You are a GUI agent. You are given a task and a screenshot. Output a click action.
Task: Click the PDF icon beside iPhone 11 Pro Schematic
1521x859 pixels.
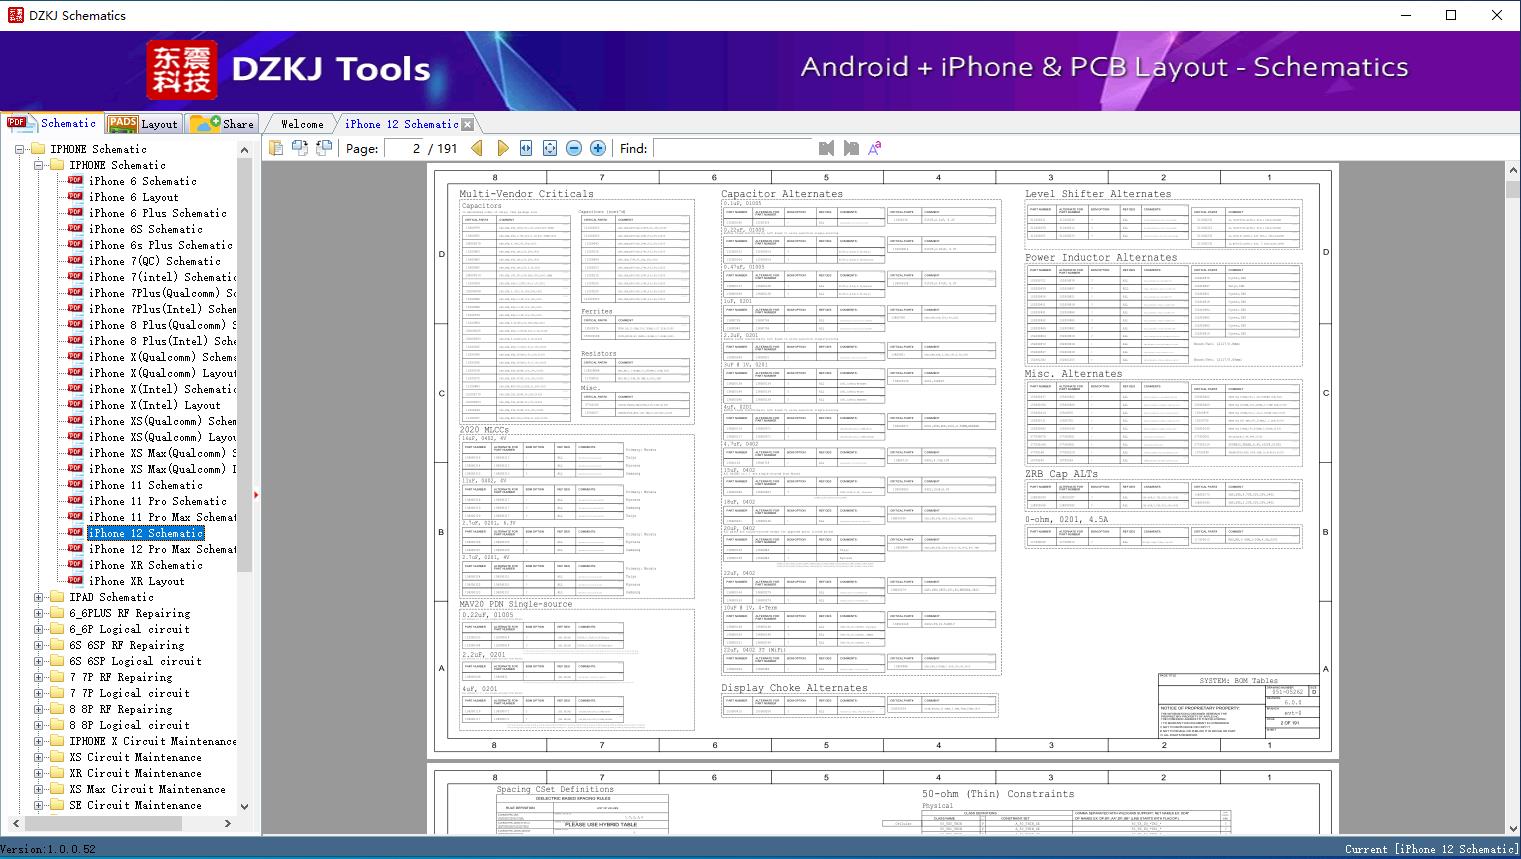click(75, 501)
